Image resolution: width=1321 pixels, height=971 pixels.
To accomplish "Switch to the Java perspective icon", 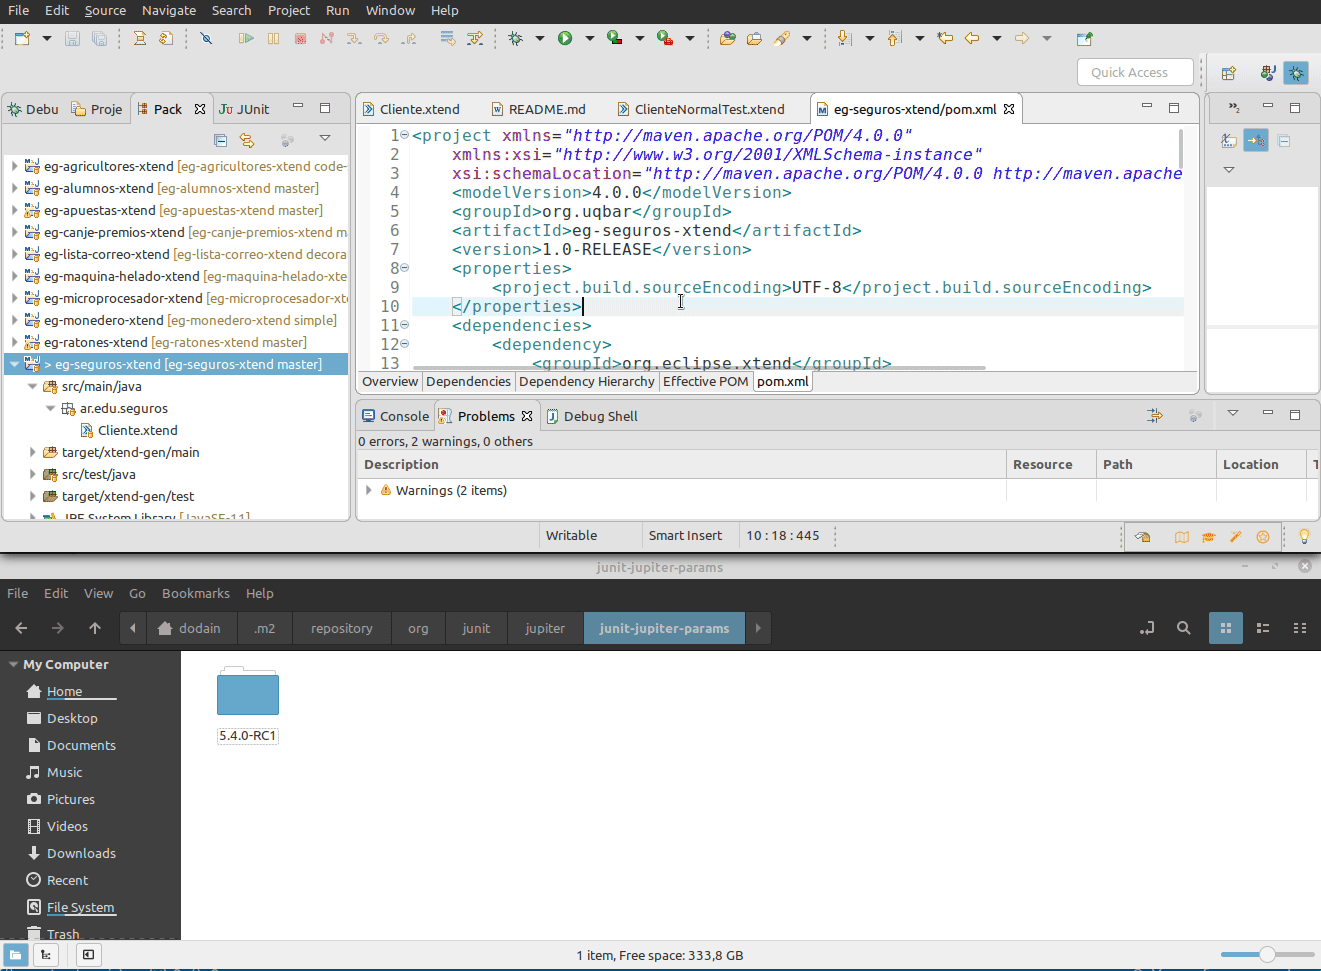I will point(1268,73).
